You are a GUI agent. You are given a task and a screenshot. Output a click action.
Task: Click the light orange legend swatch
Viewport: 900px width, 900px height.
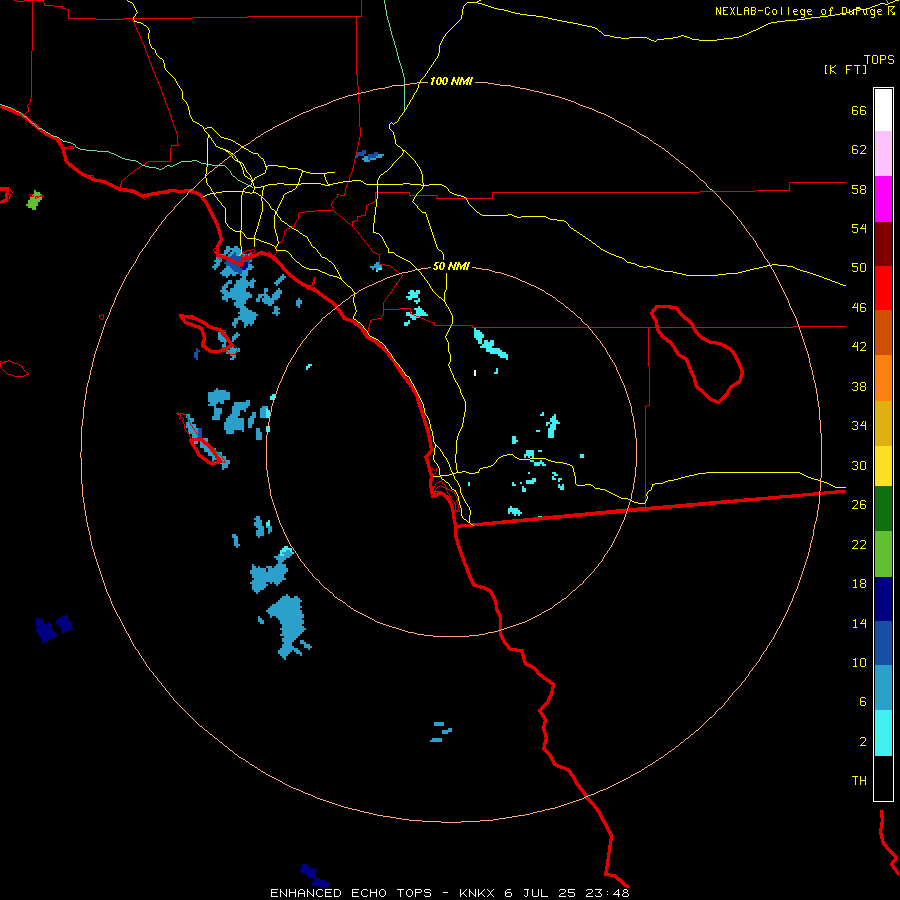[883, 378]
